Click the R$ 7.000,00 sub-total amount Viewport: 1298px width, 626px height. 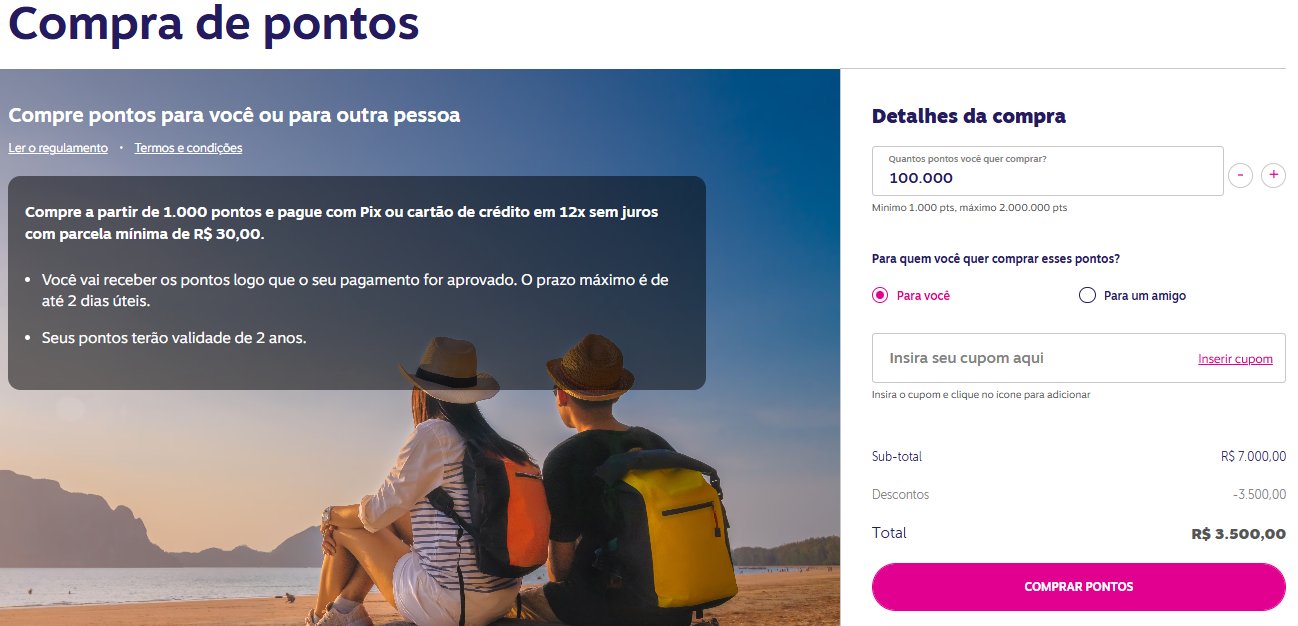[1253, 457]
